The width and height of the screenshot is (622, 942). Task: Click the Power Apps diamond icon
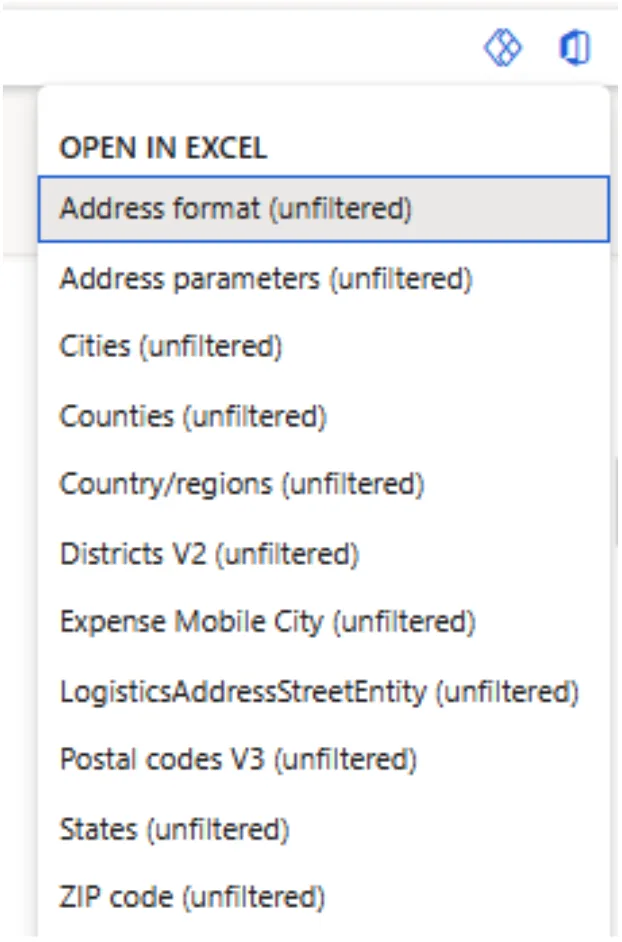click(502, 47)
